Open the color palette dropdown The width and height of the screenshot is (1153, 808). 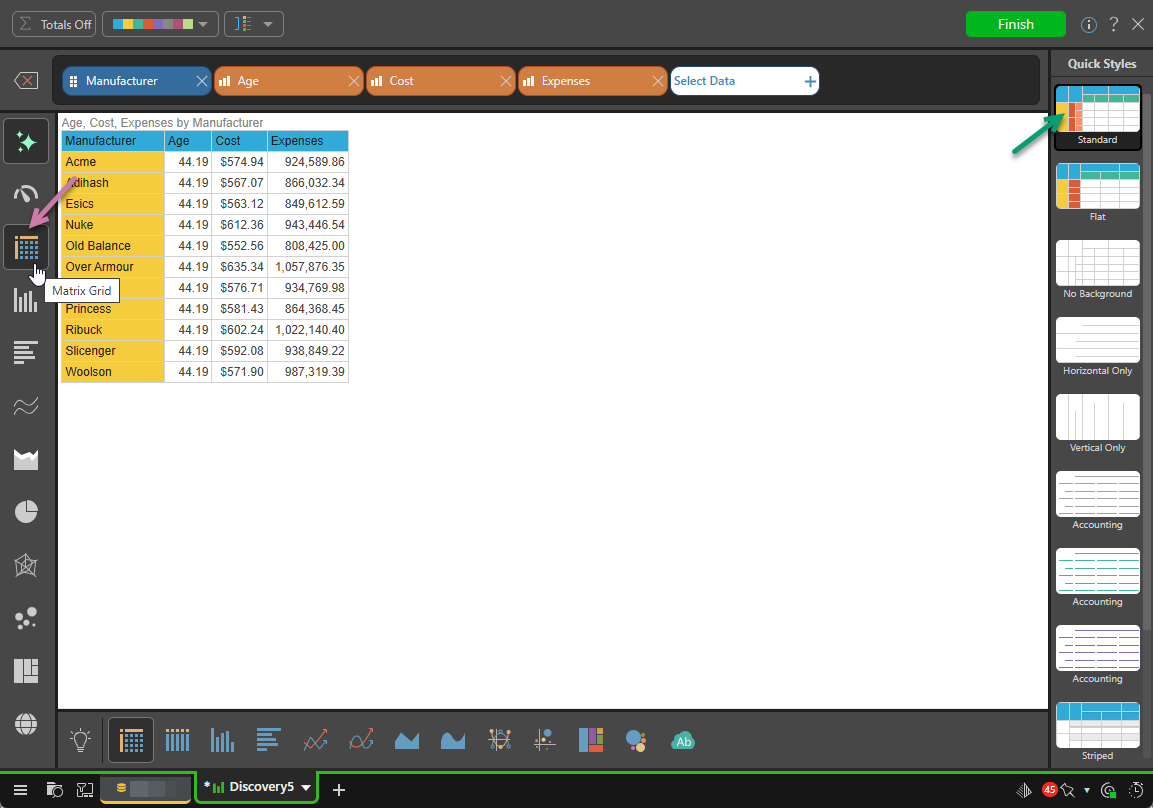pos(160,24)
